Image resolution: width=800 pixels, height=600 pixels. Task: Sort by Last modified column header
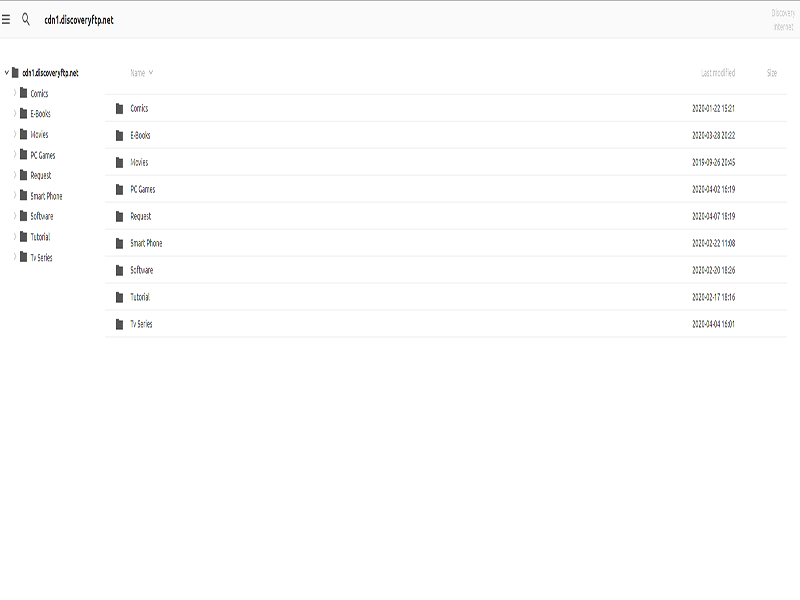pos(717,73)
